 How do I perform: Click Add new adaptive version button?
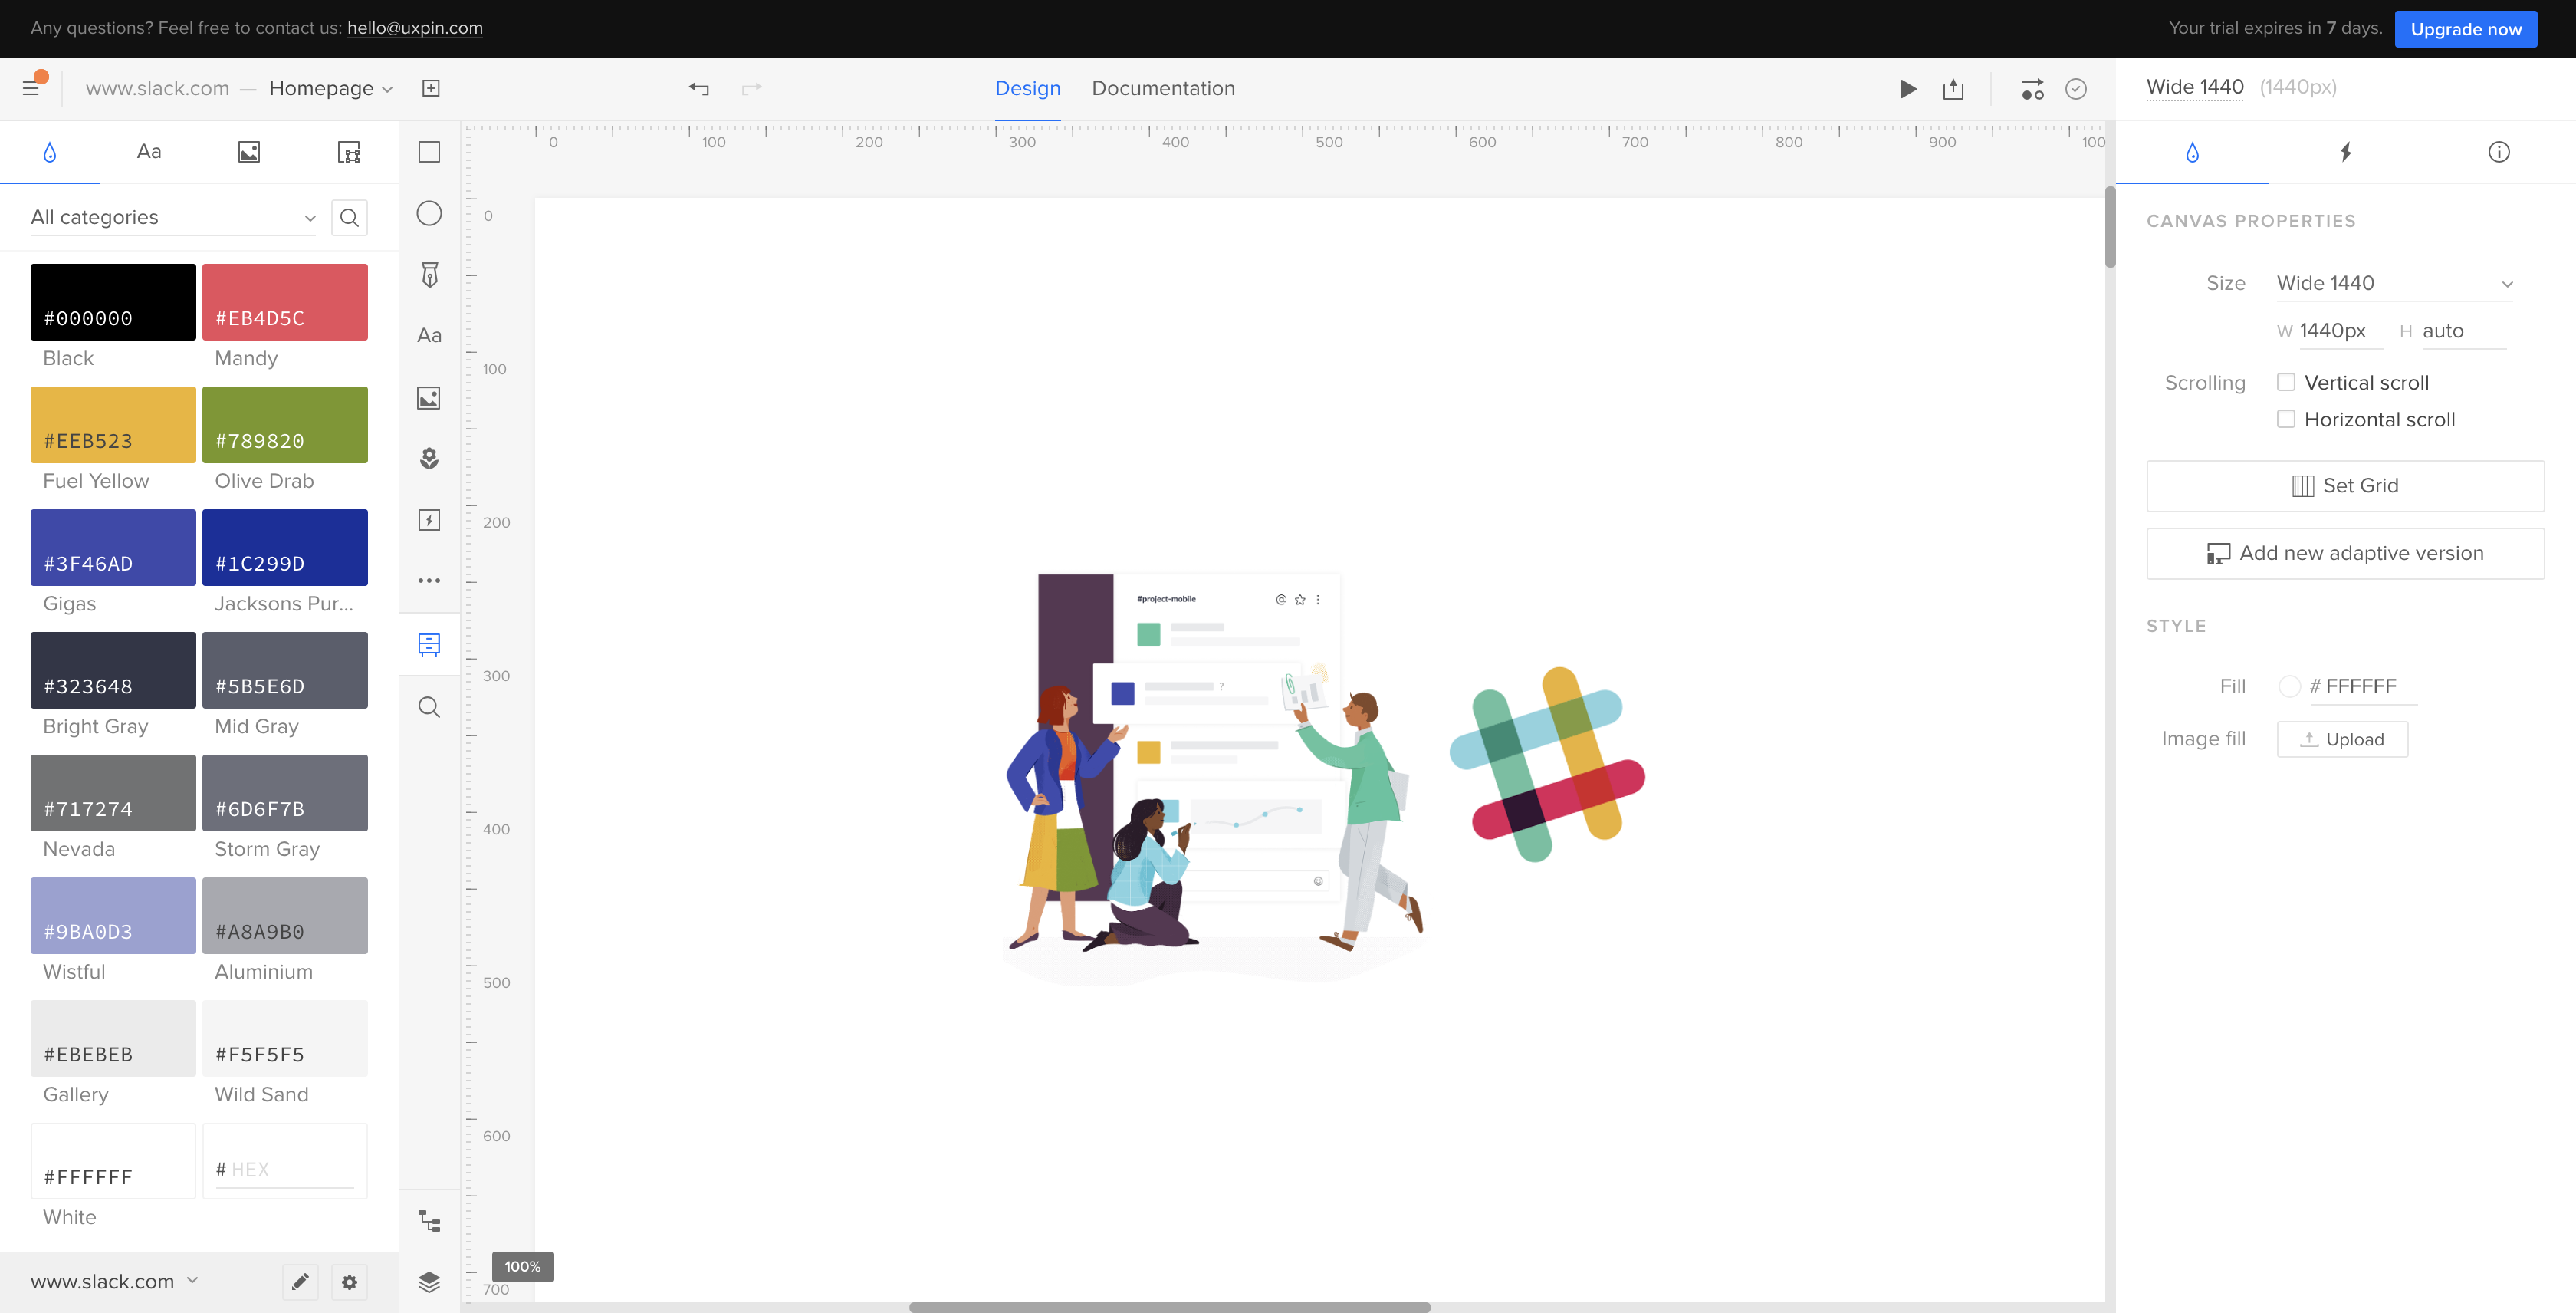(x=2345, y=553)
